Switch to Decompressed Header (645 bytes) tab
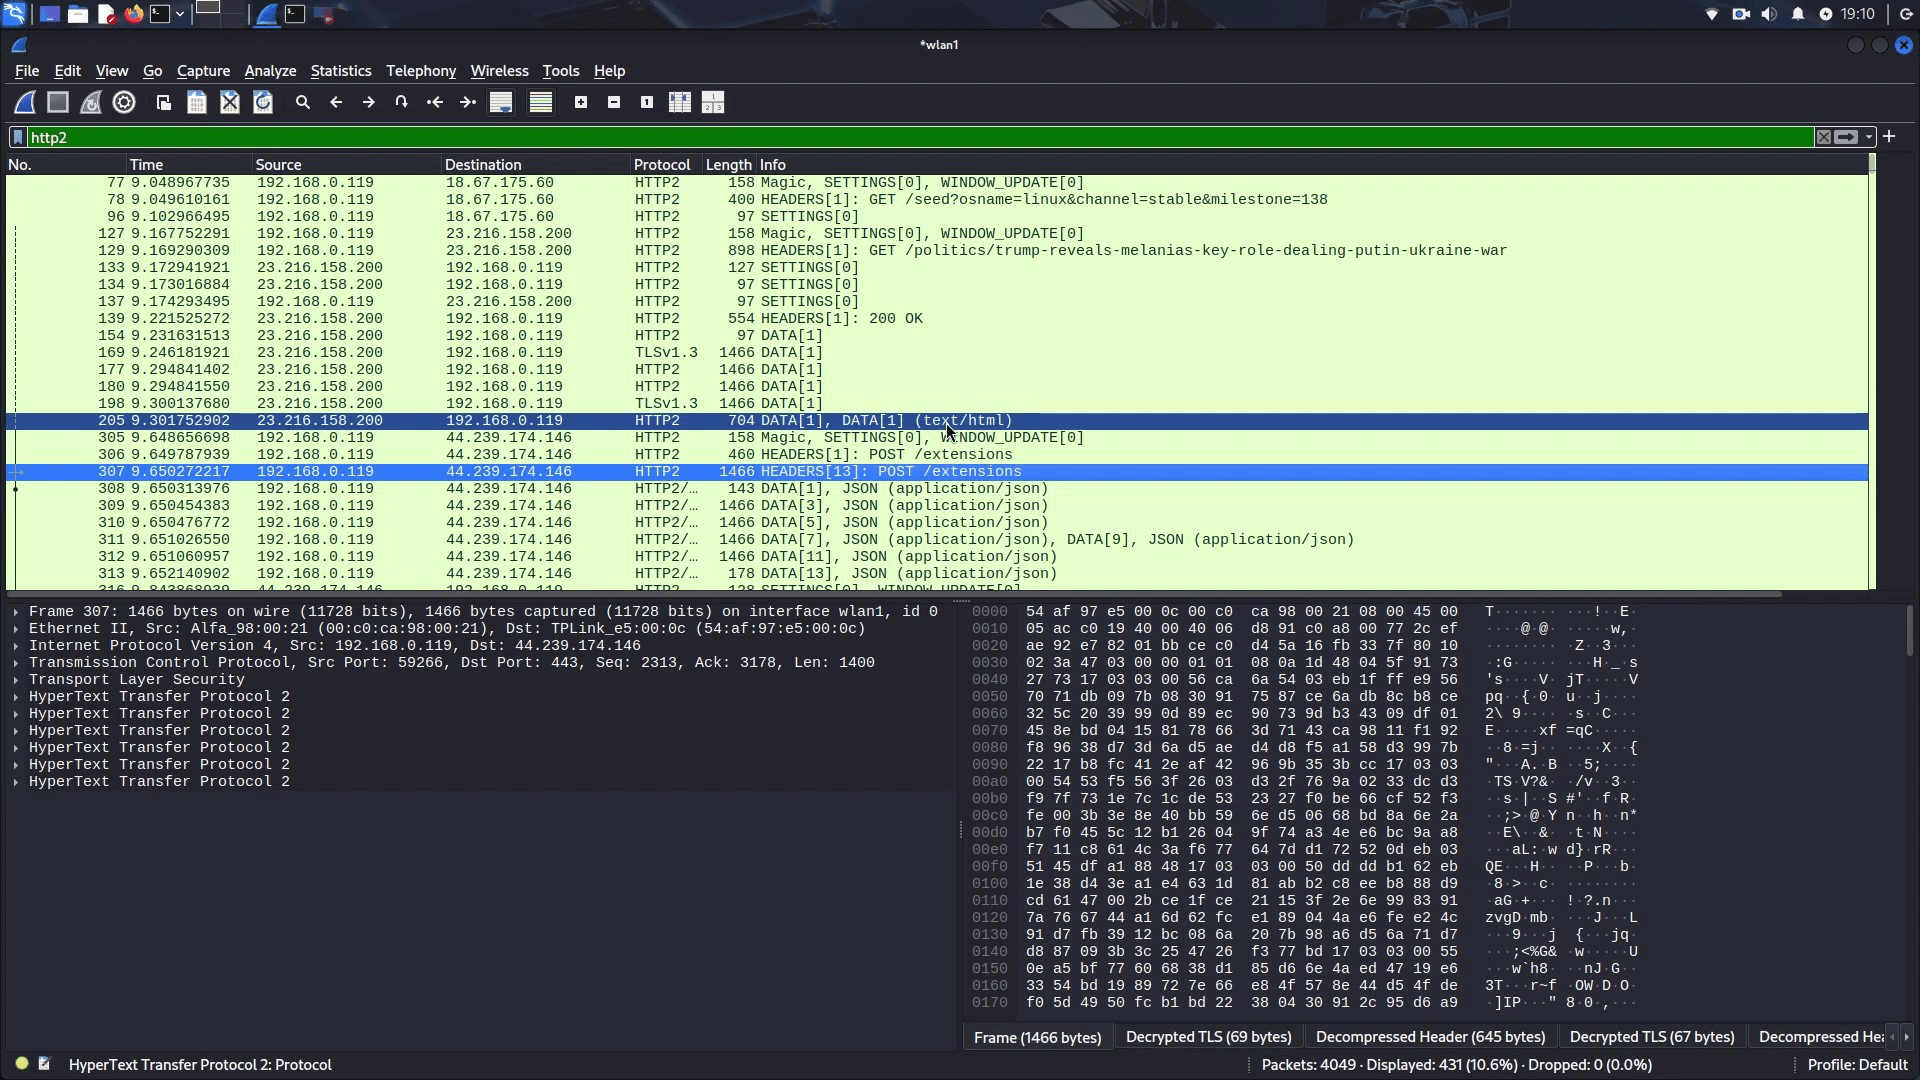The height and width of the screenshot is (1080, 1920). point(1430,1037)
